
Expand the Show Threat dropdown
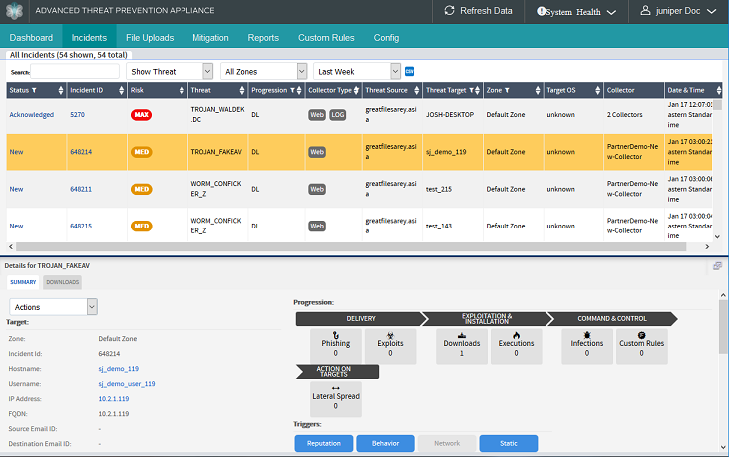170,72
